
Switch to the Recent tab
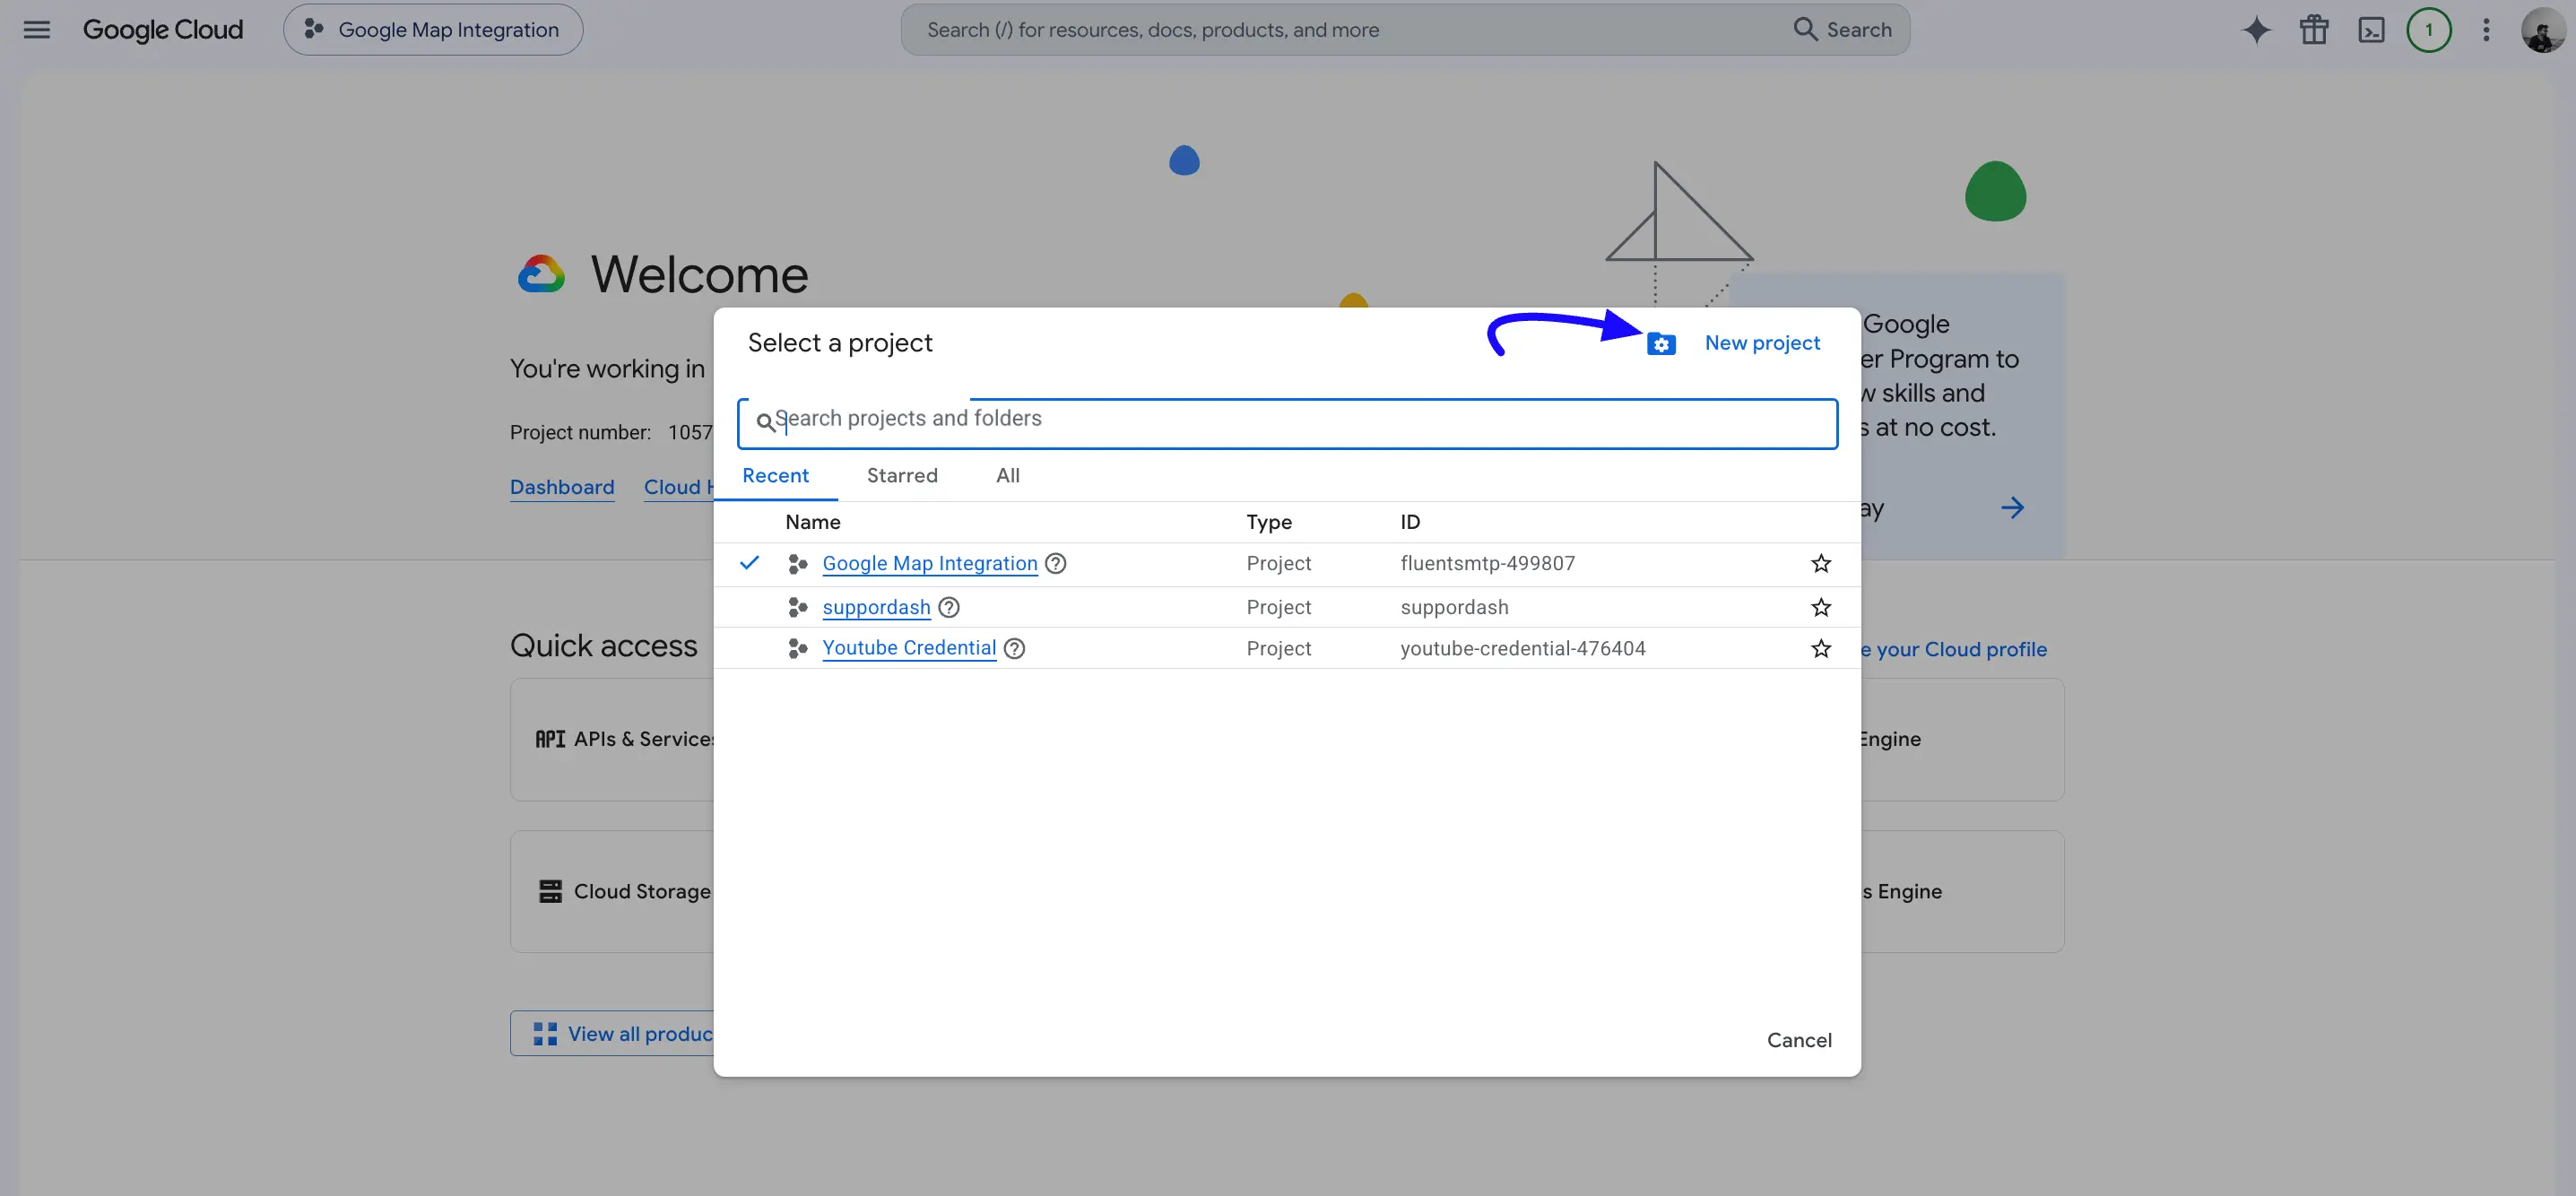coord(775,475)
